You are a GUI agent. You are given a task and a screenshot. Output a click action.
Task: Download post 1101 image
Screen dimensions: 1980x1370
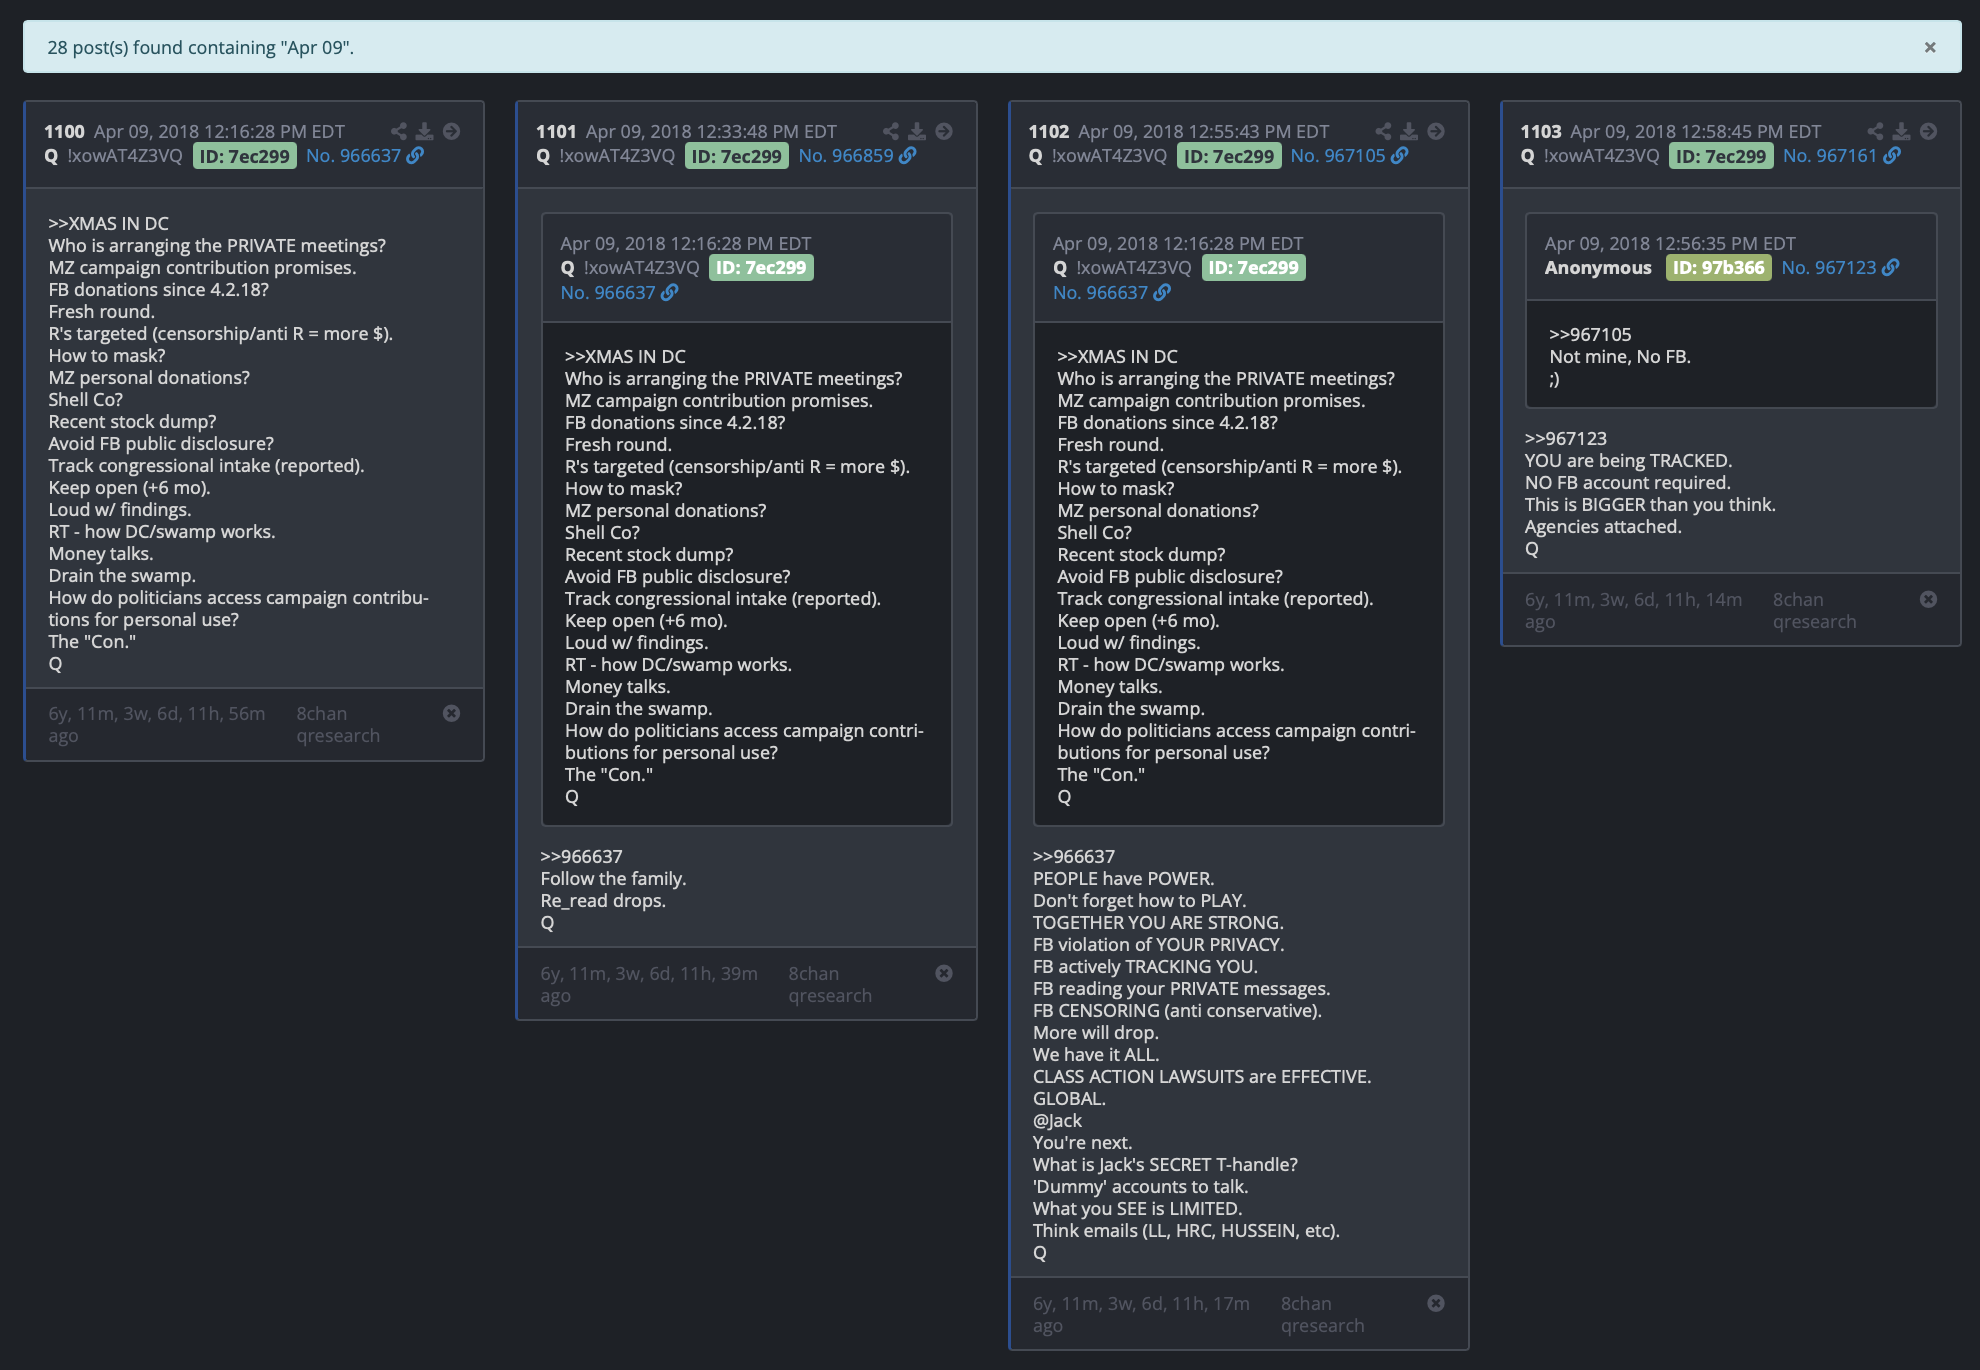pos(917,131)
